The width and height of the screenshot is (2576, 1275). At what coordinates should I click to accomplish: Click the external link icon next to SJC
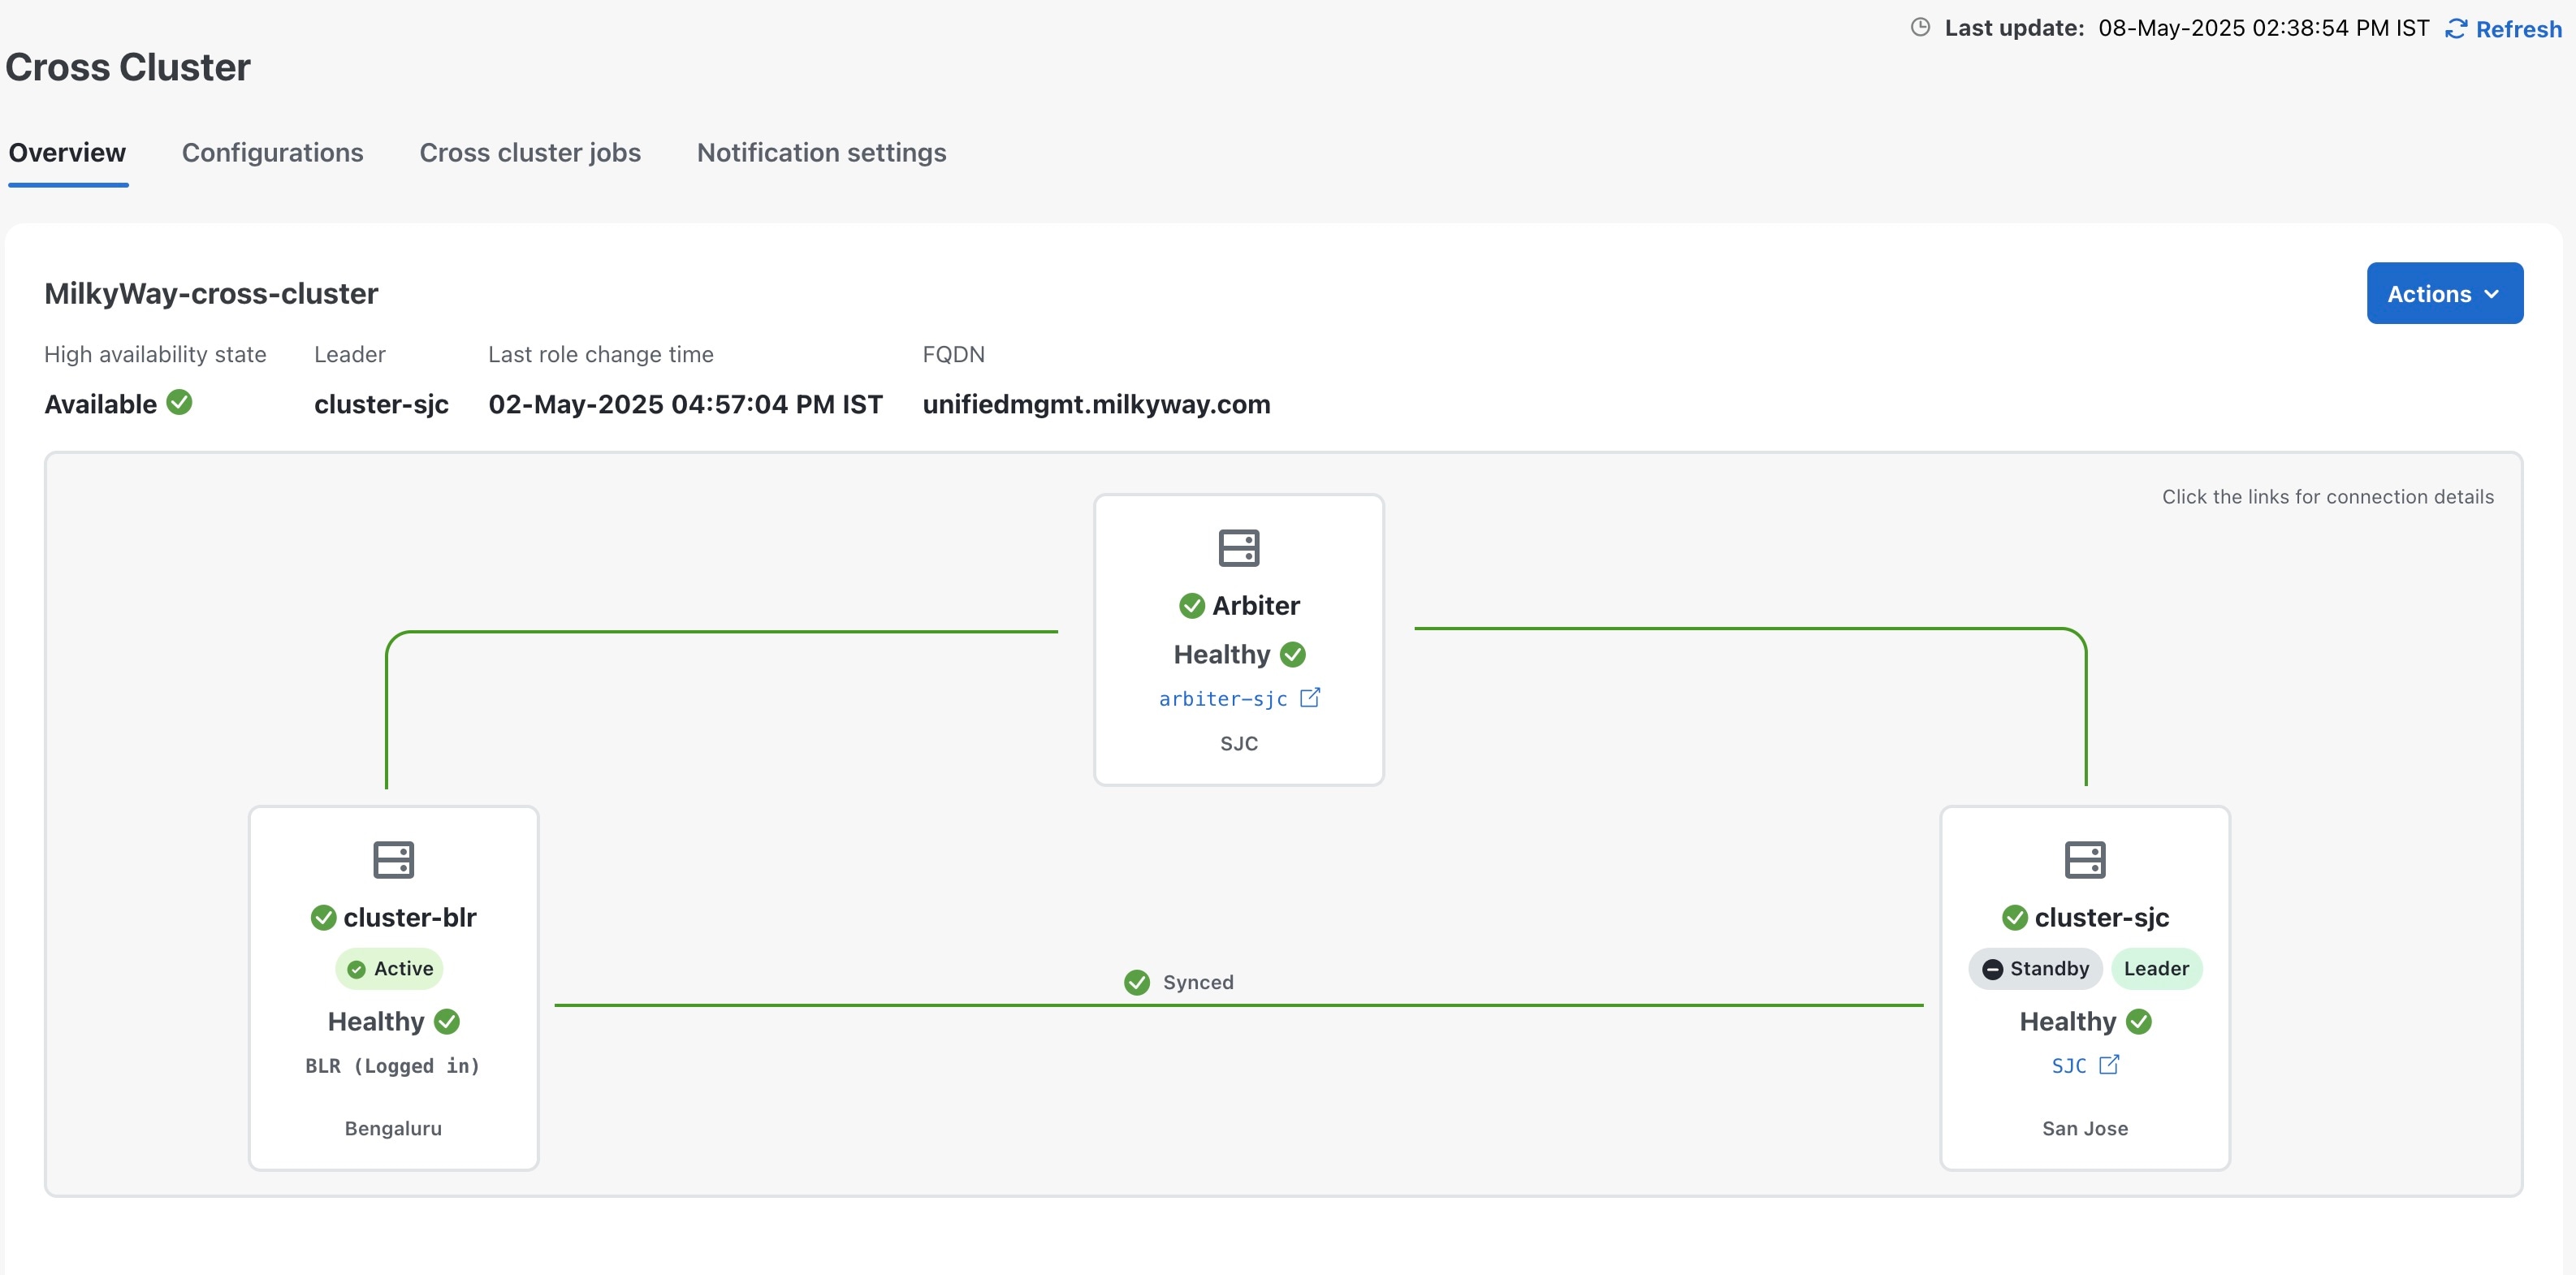tap(2109, 1065)
